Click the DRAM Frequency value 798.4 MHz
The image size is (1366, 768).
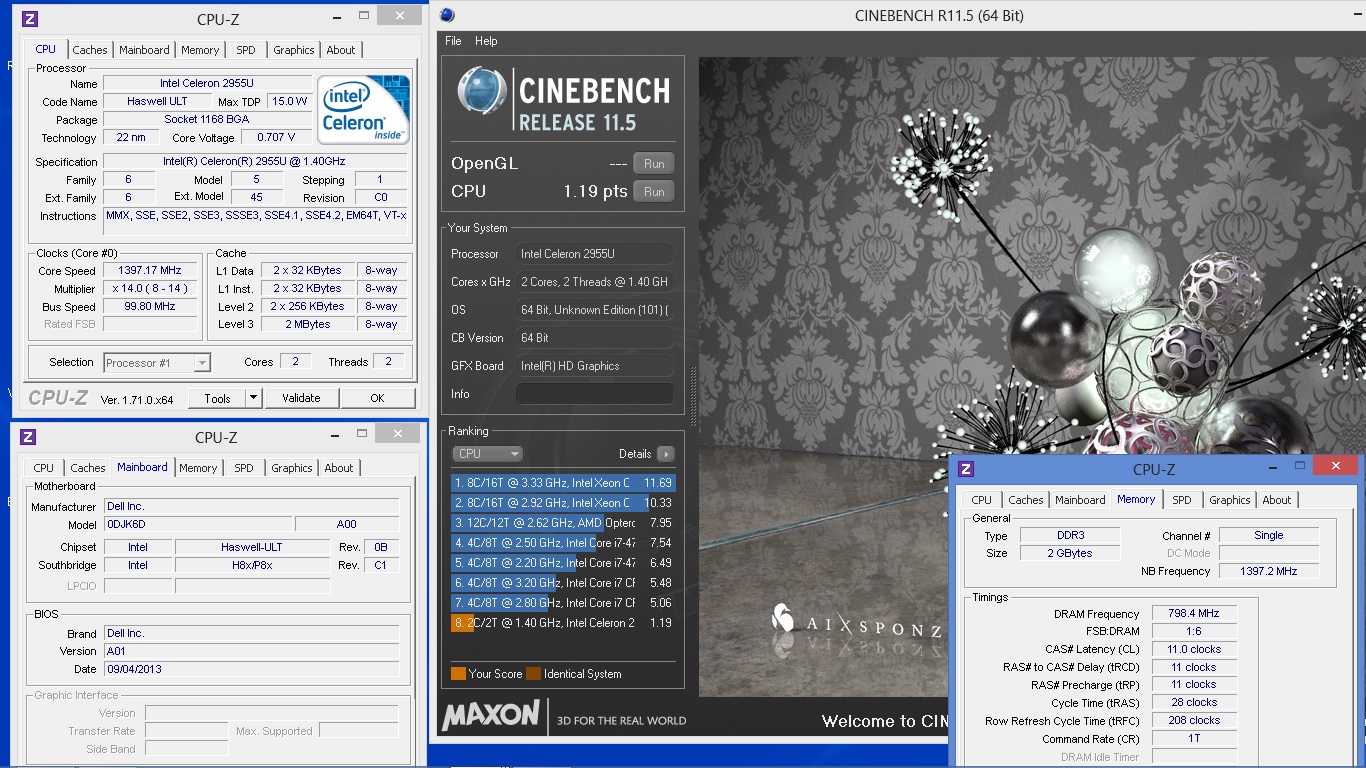pos(1194,614)
